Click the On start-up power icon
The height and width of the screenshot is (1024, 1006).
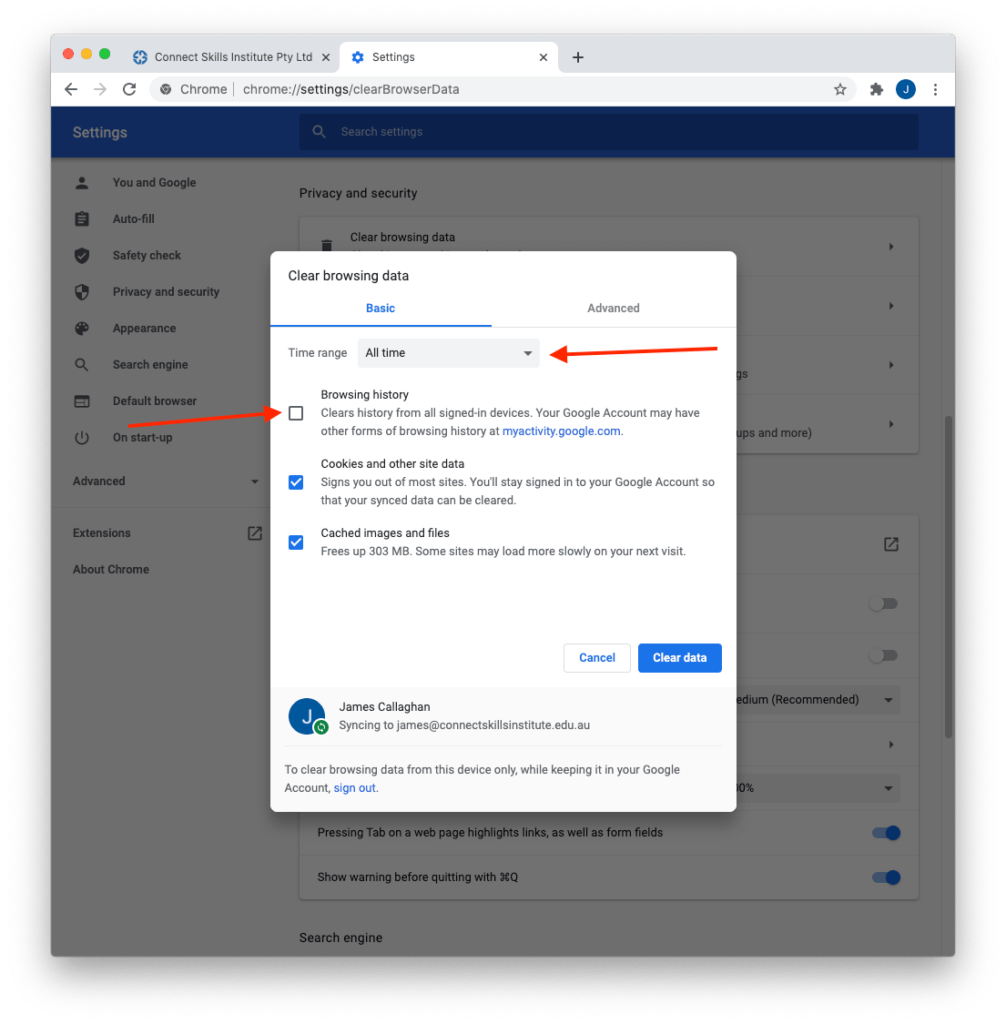coord(82,438)
